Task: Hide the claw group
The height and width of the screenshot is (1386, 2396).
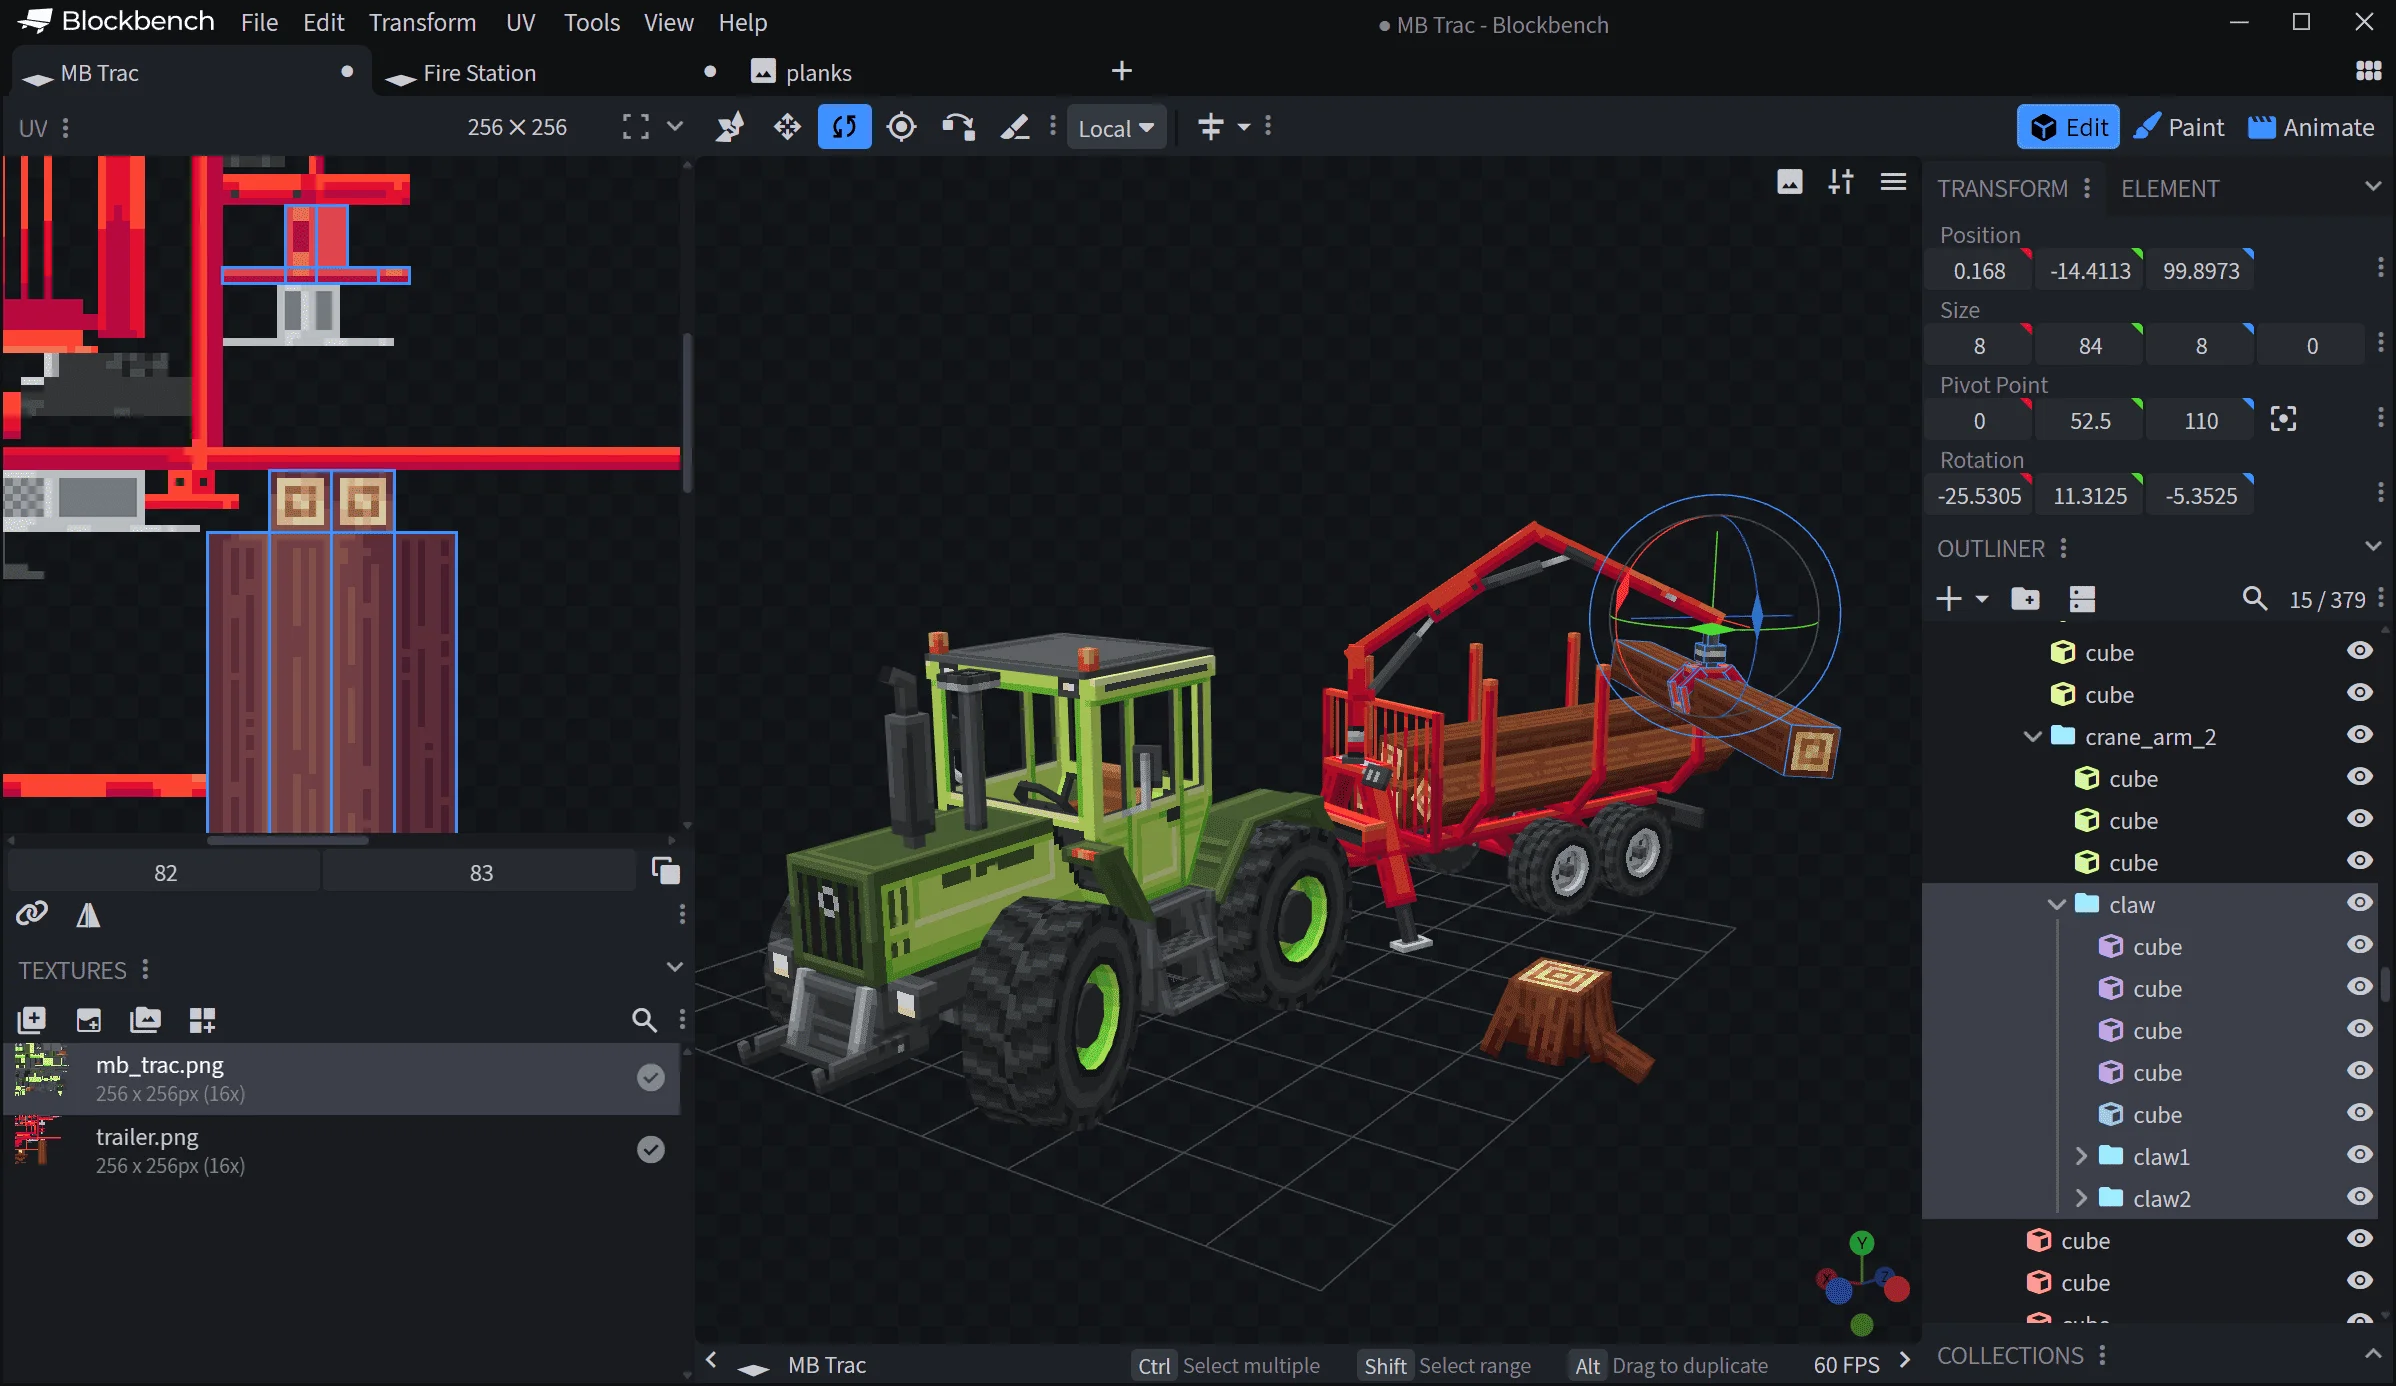Action: pos(2360,901)
